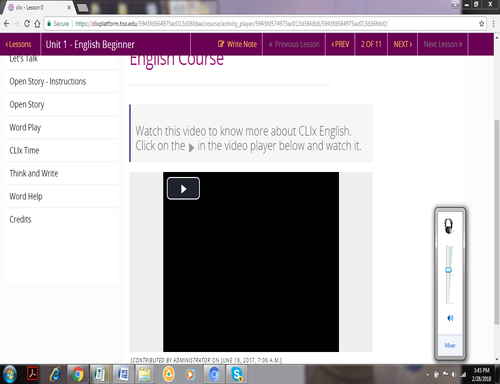
Task: Open Write Note
Action: coord(238,44)
